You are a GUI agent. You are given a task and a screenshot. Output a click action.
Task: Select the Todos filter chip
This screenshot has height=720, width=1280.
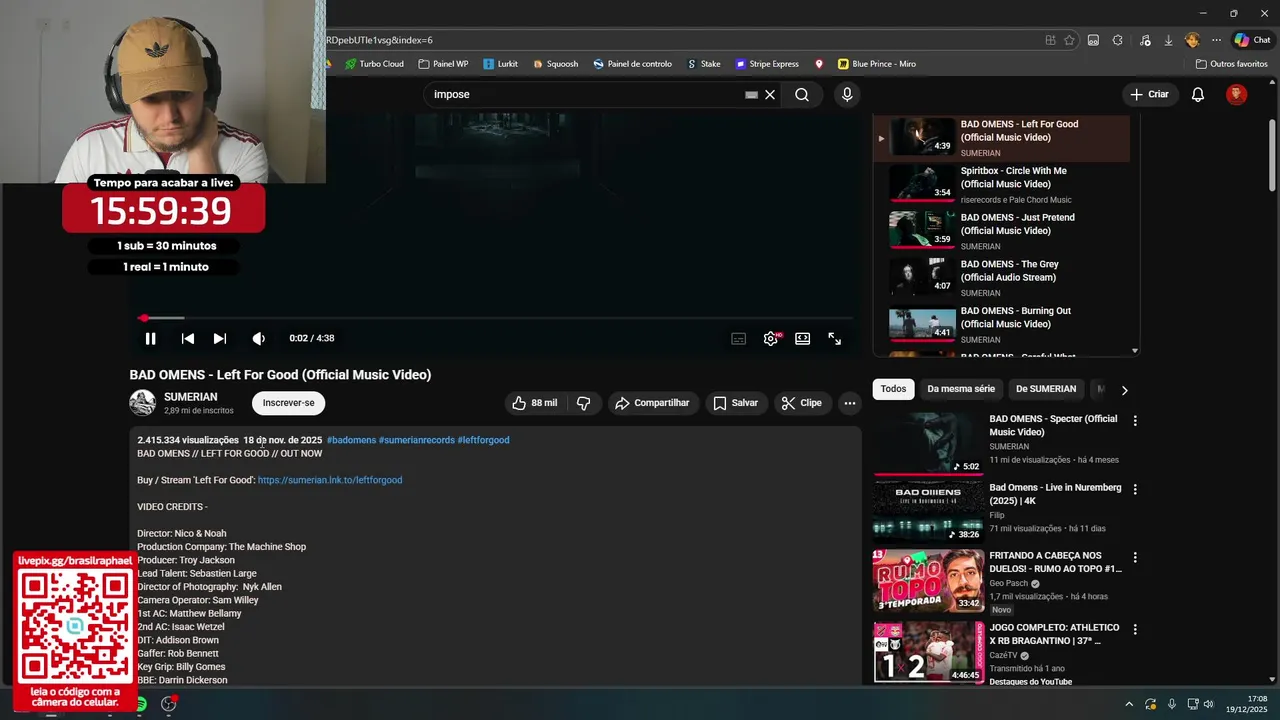click(x=893, y=389)
